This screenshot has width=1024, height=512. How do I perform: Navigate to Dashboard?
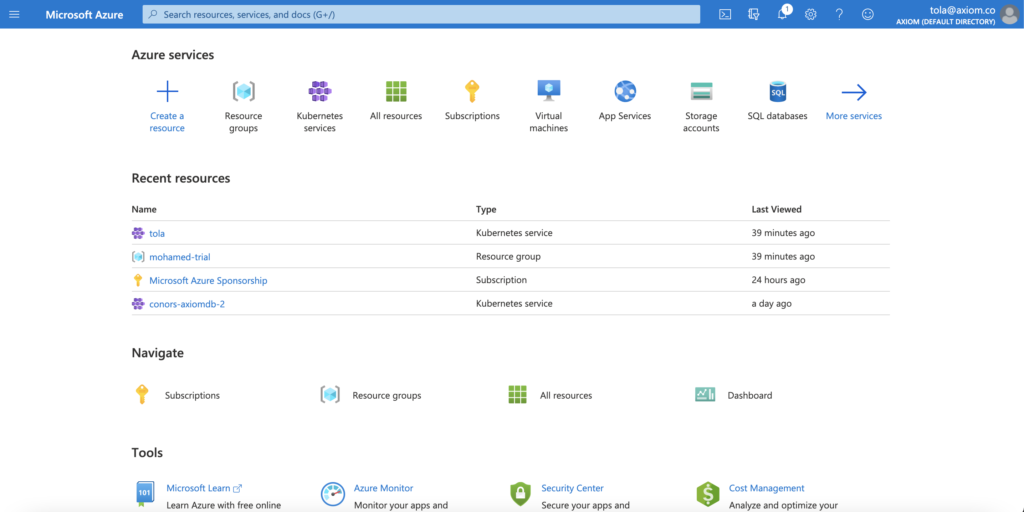[x=750, y=395]
